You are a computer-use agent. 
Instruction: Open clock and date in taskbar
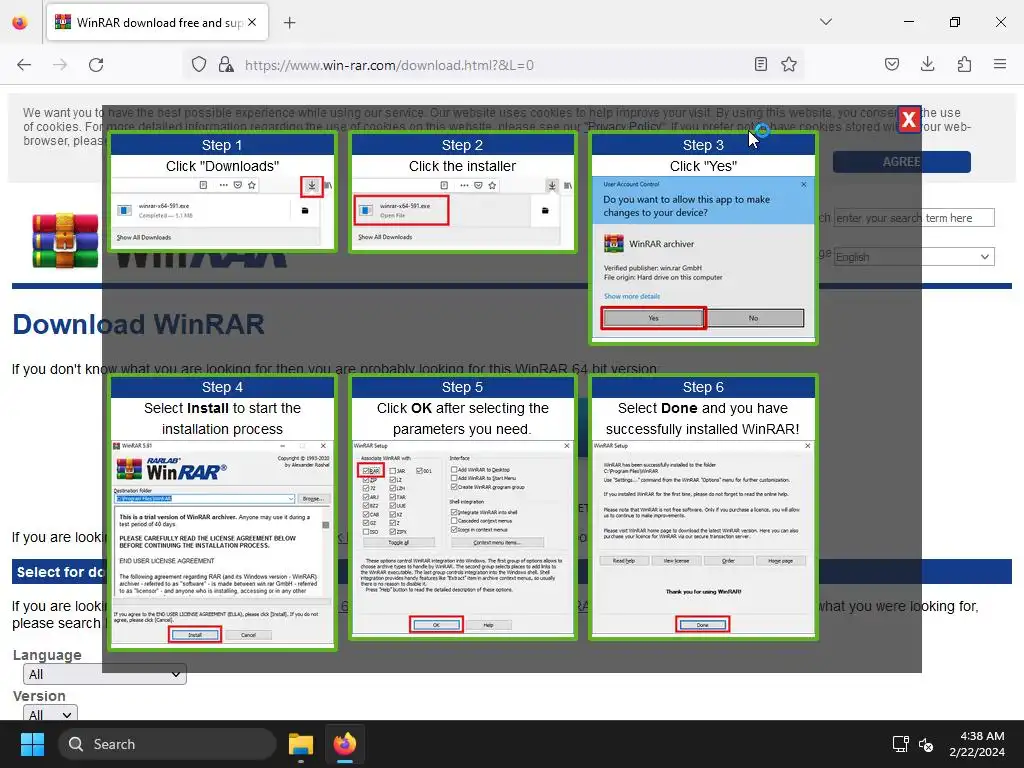coord(977,744)
